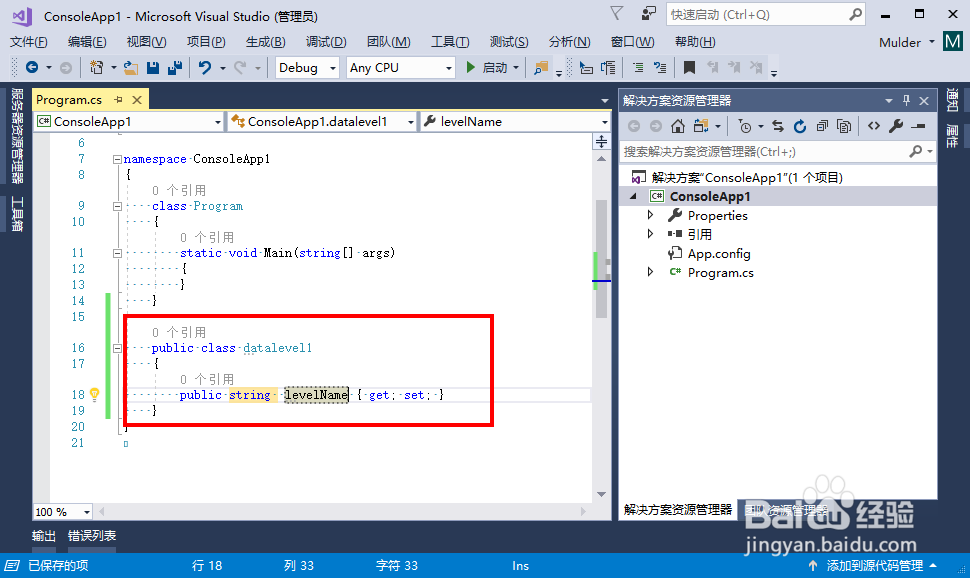
Task: Click the Save All icon
Action: tap(175, 67)
